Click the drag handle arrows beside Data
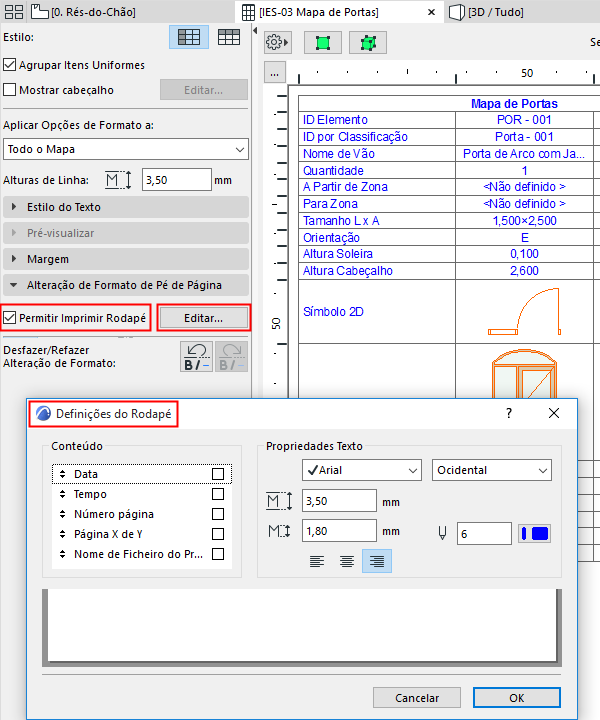Viewport: 600px width, 720px height. click(63, 474)
